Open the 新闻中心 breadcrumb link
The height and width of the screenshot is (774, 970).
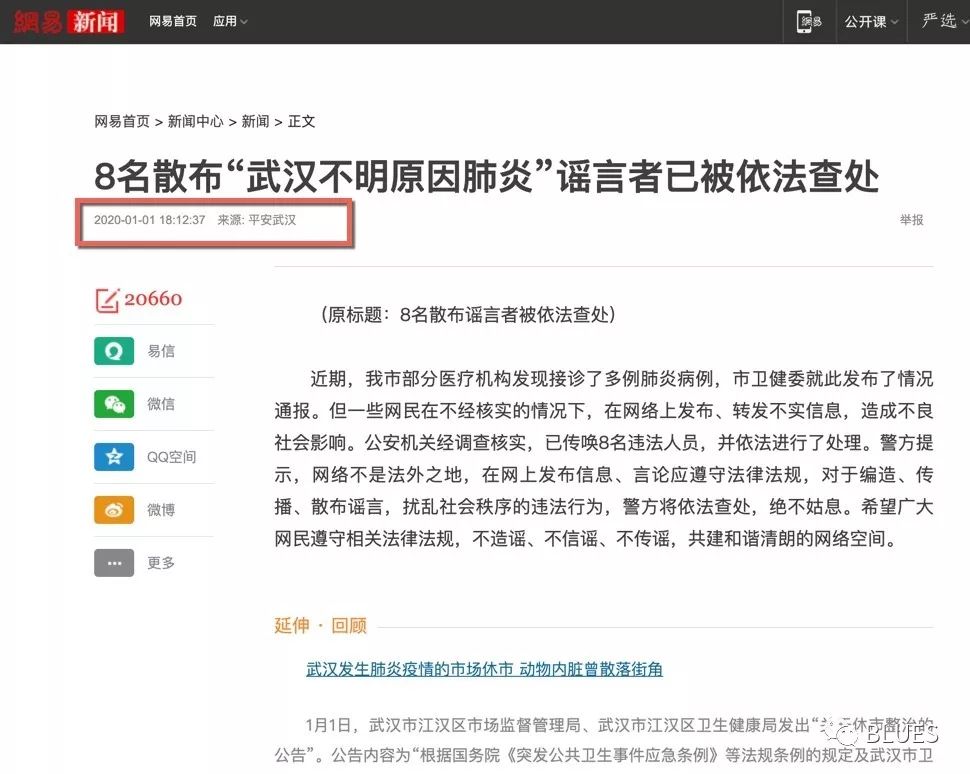(x=196, y=121)
